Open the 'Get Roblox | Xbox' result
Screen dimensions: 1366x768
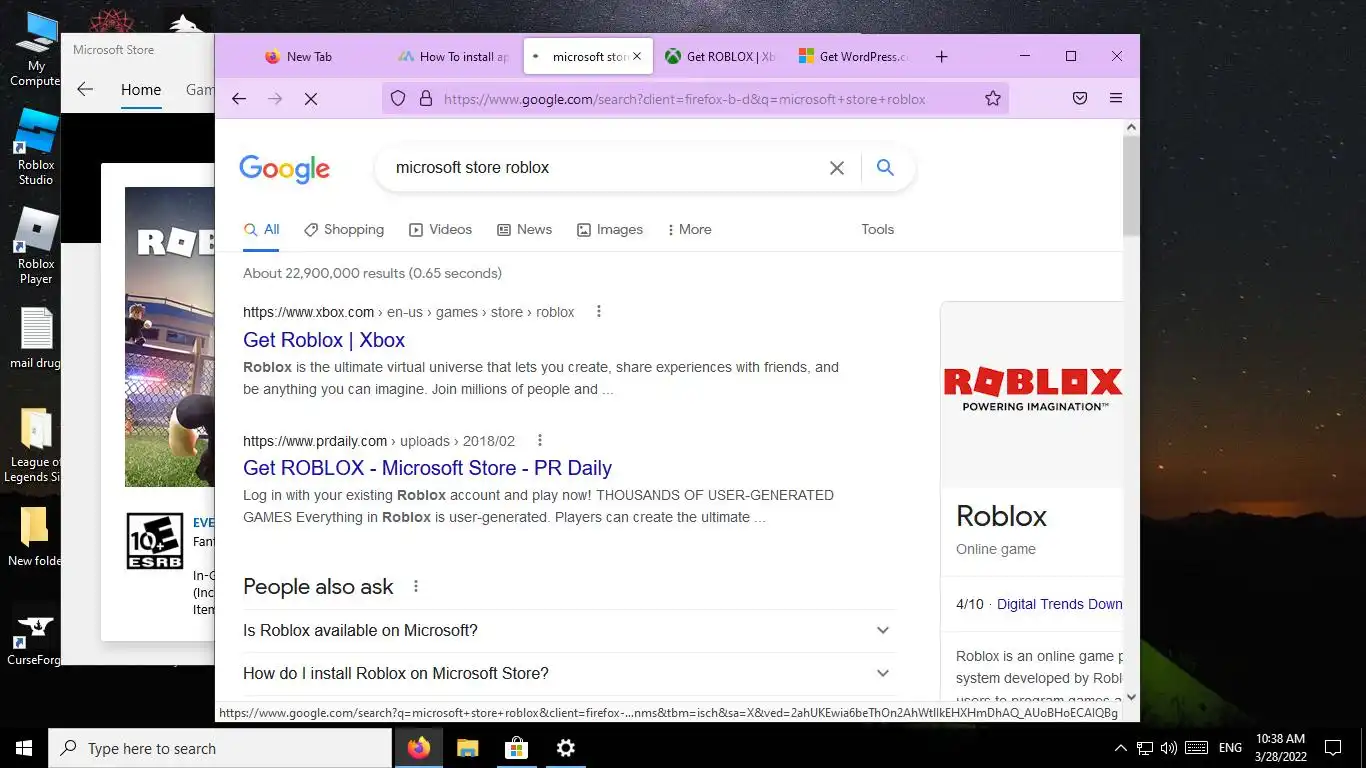pyautogui.click(x=324, y=340)
